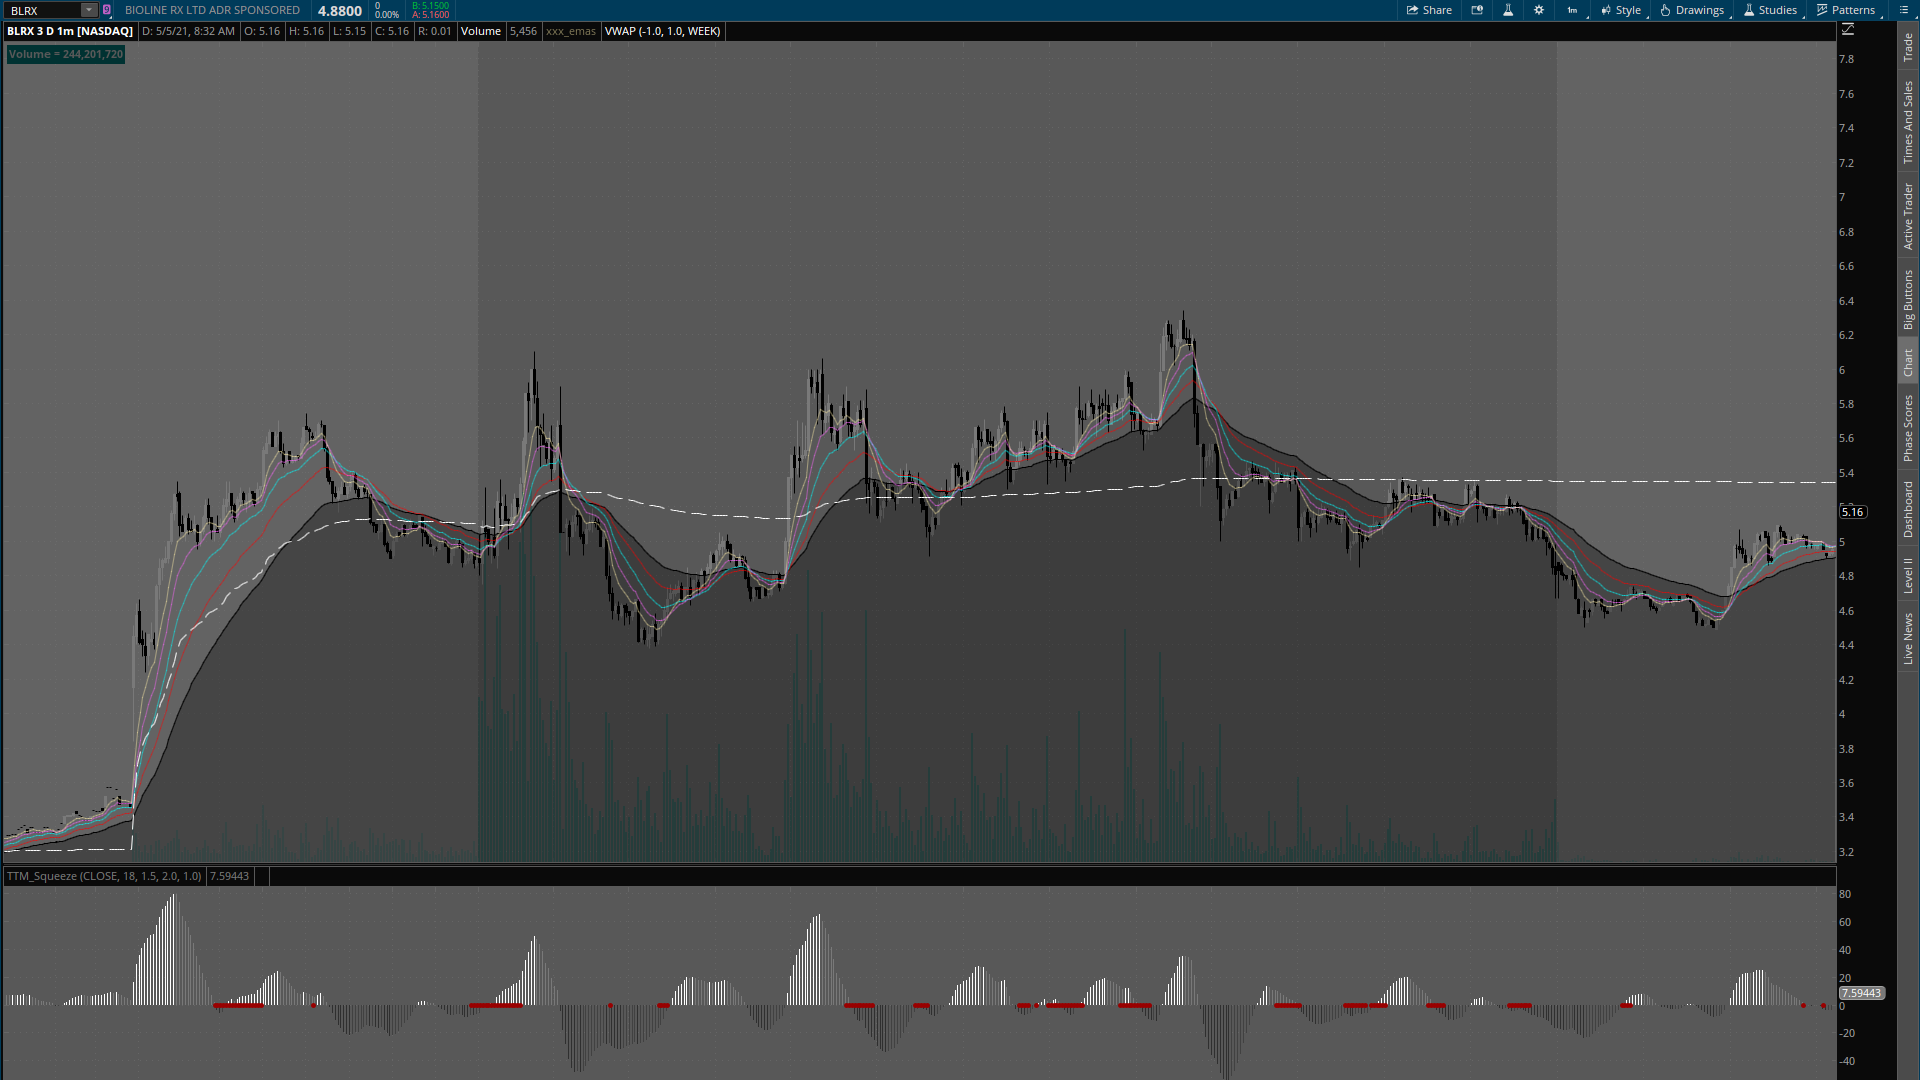Click the TTM_Squeeze study label
This screenshot has width=1920, height=1080.
(104, 876)
